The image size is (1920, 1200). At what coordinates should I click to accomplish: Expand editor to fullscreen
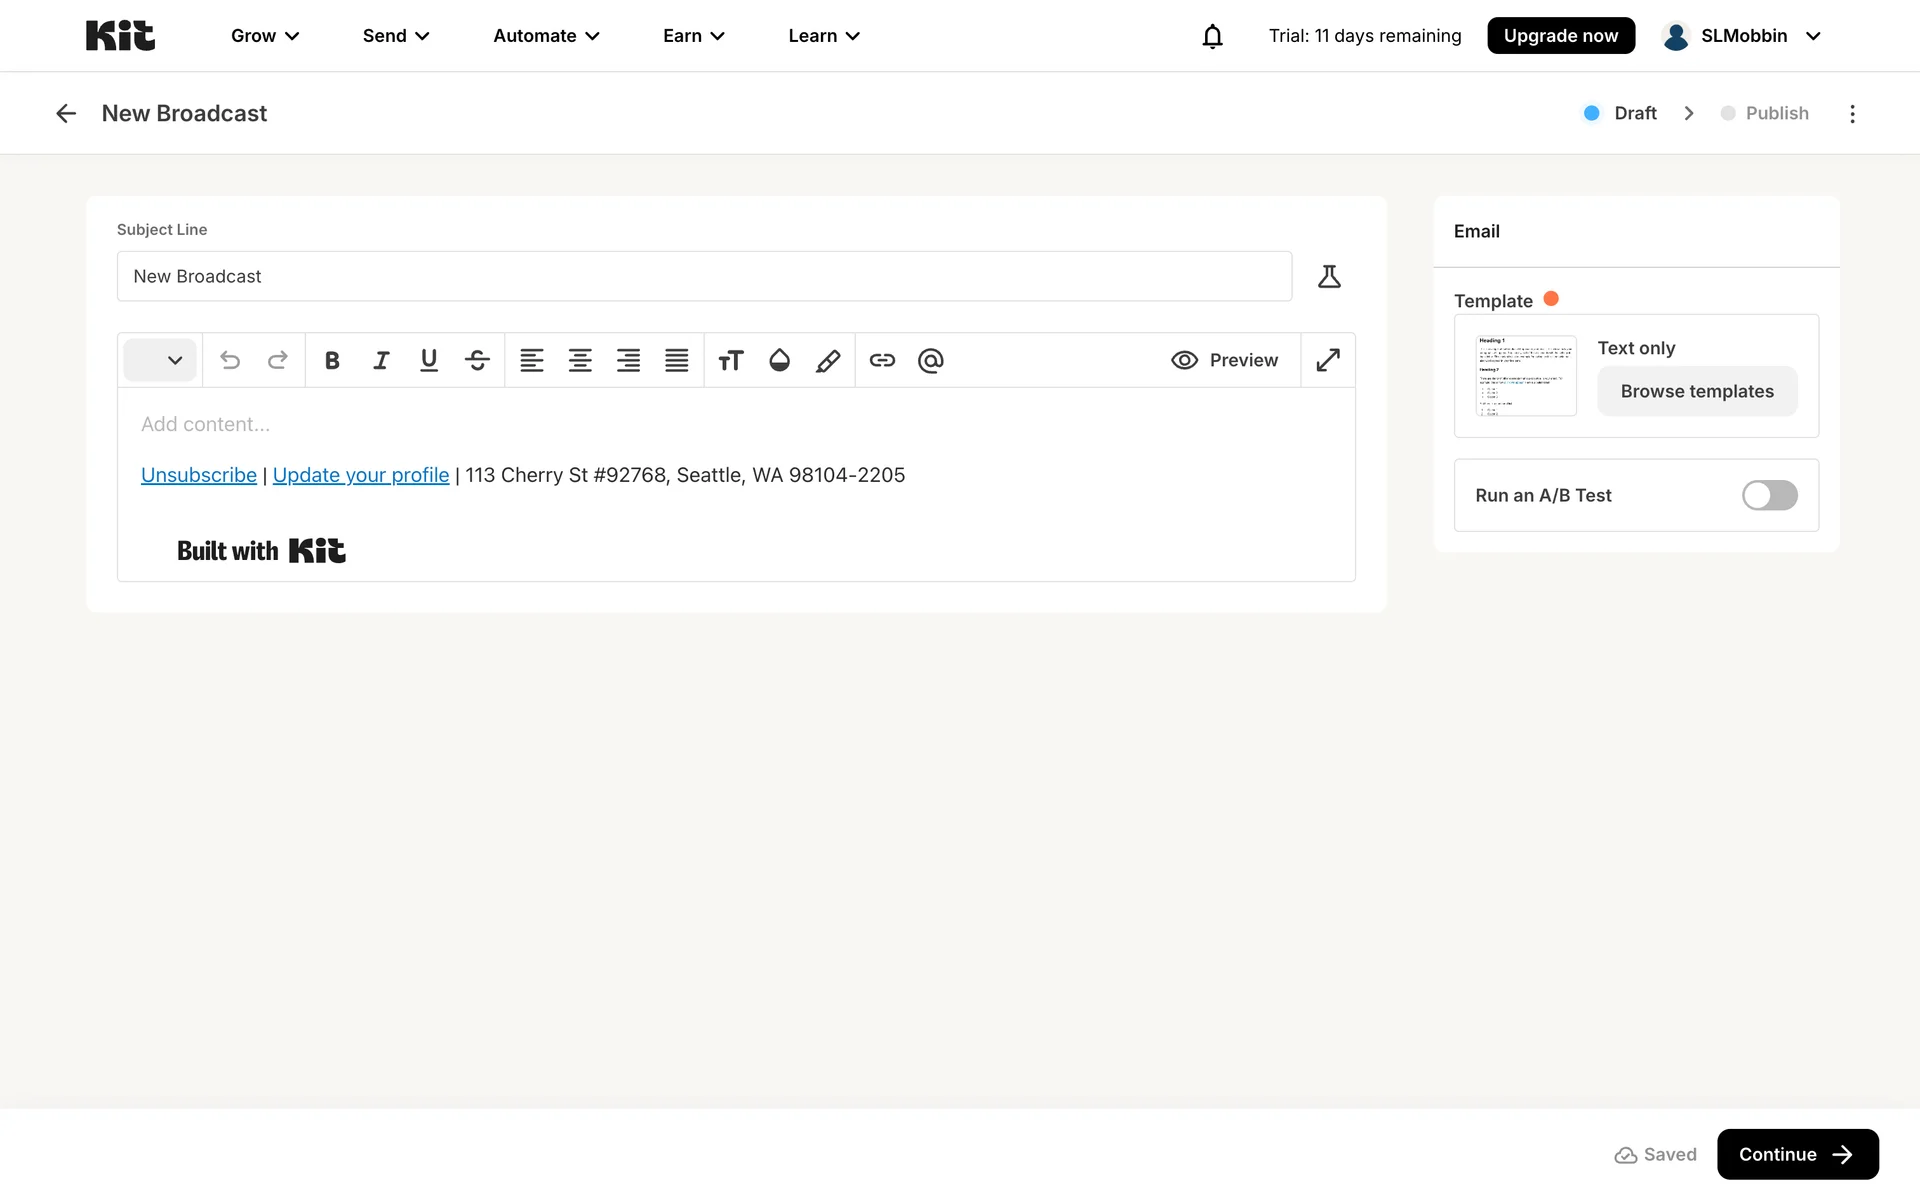(1328, 360)
